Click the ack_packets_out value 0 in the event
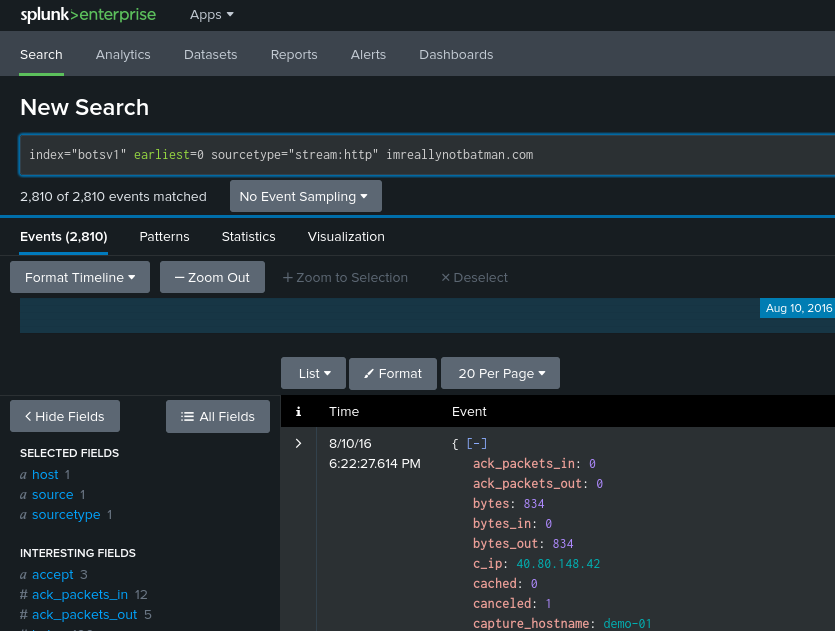Viewport: 835px width, 631px height. [x=600, y=484]
